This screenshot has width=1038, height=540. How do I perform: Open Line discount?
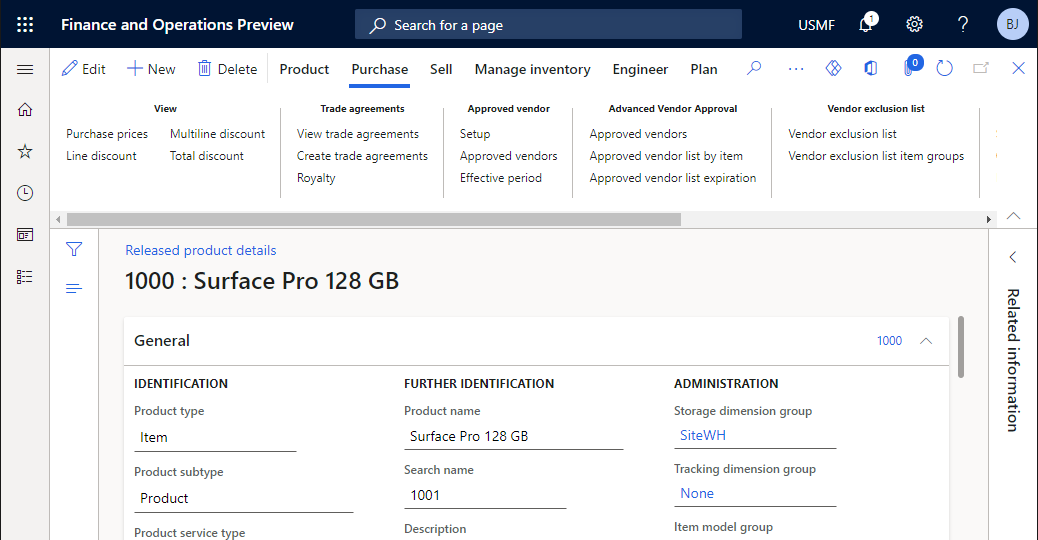(x=101, y=156)
